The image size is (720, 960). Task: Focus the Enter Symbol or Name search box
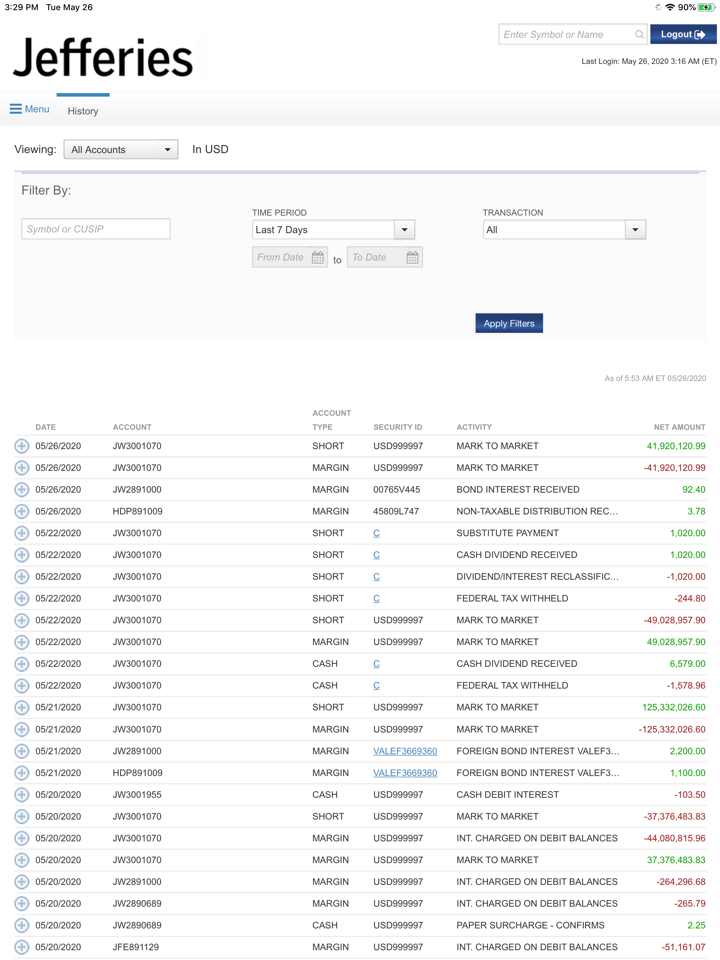(x=565, y=35)
